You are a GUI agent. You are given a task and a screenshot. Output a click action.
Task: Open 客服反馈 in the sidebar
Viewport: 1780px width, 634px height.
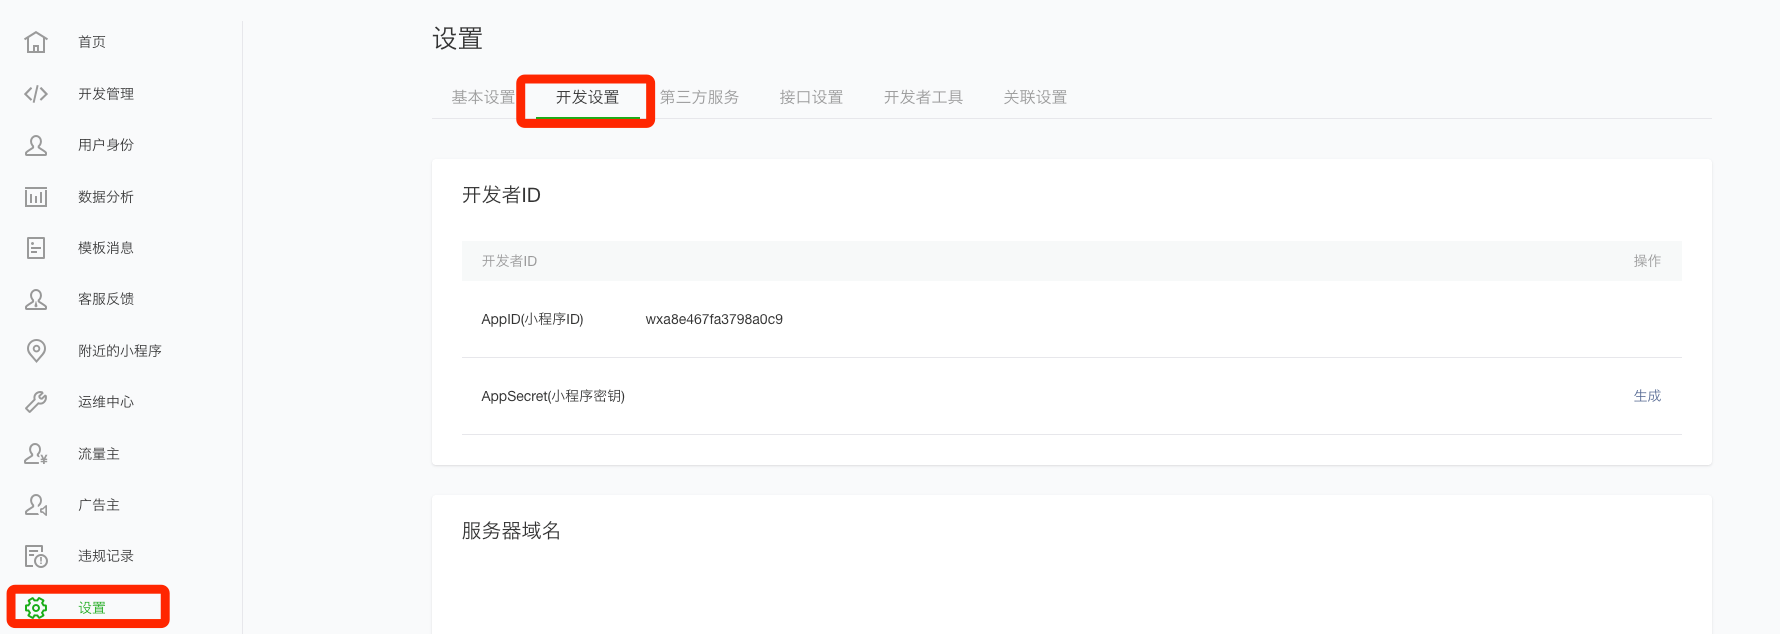(106, 299)
